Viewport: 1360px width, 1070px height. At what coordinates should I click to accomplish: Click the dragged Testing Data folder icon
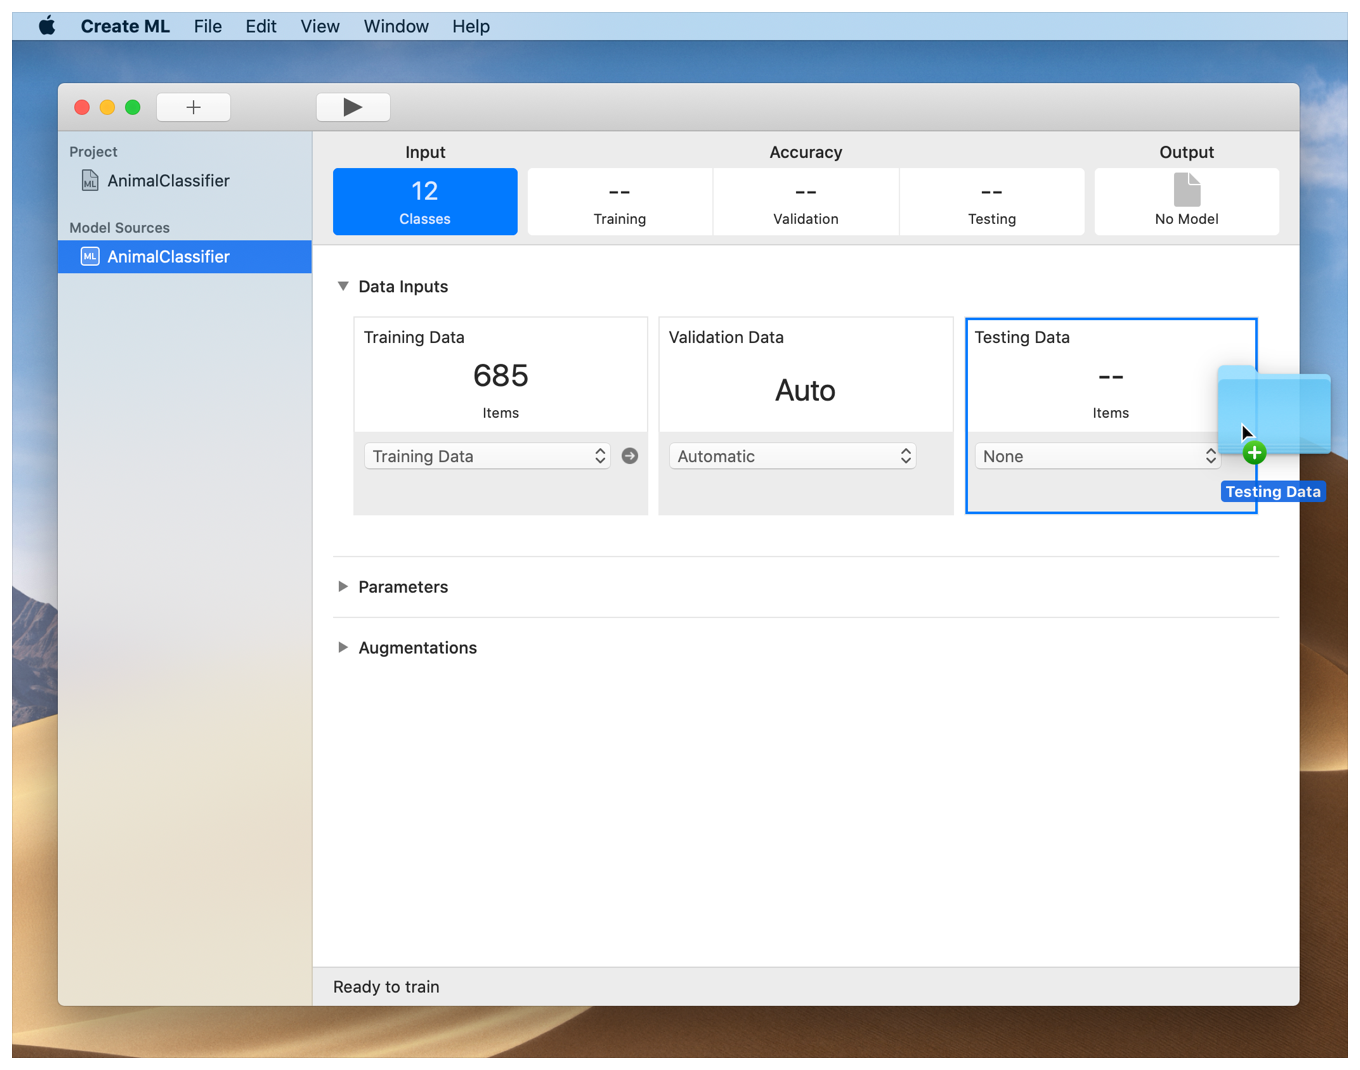tap(1274, 410)
